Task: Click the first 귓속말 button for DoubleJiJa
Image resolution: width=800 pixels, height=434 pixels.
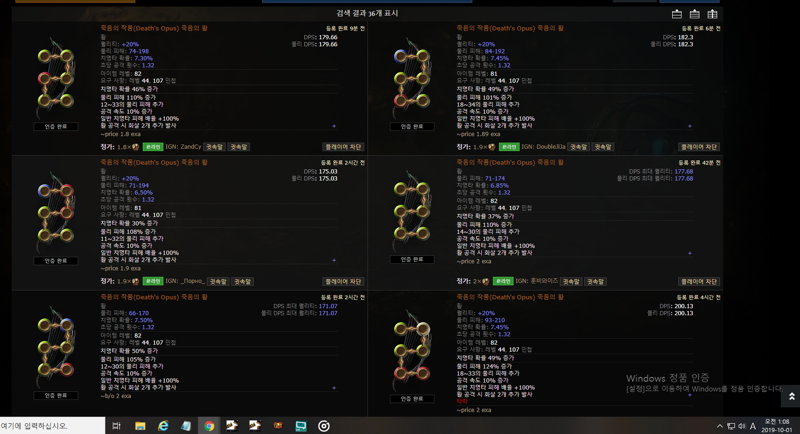Action: [x=579, y=147]
